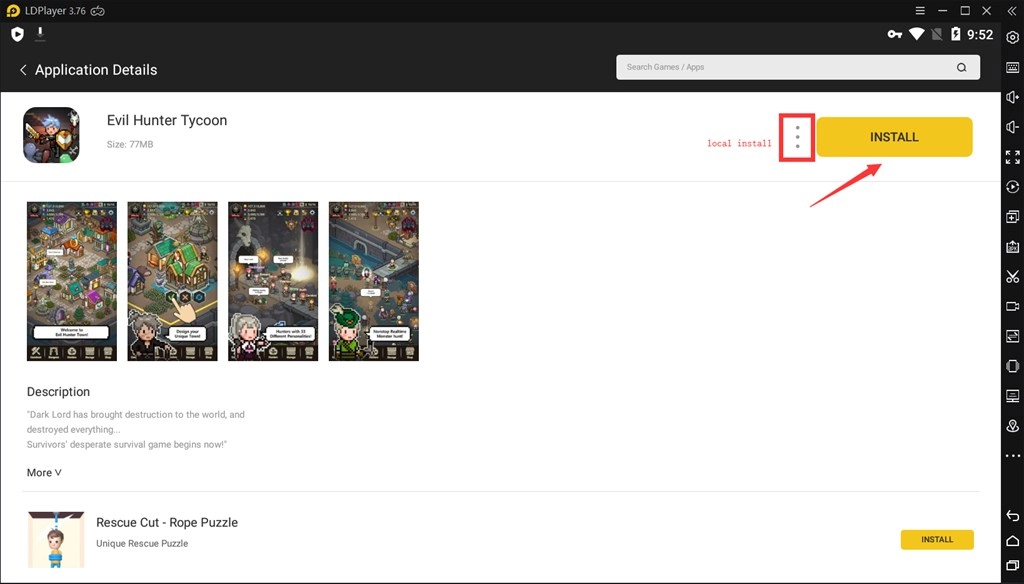
Task: Open the LDPlayer hamburger menu
Action: point(920,11)
